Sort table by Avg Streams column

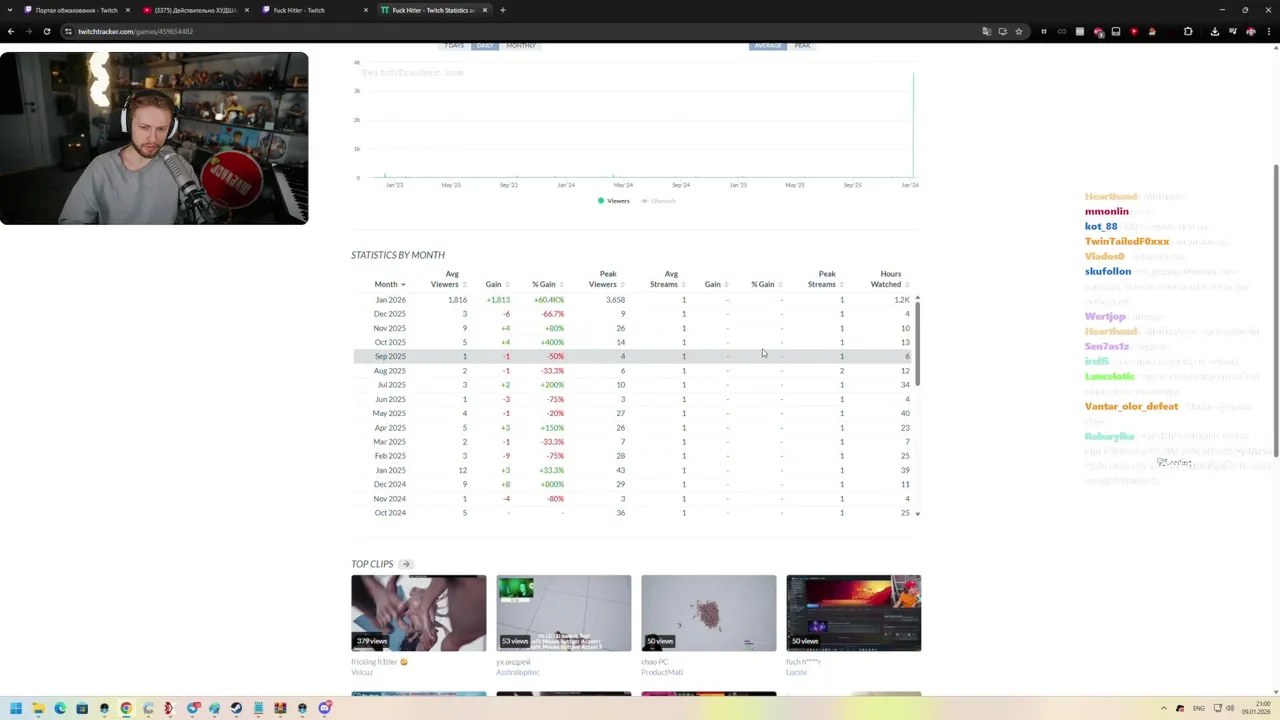(668, 279)
